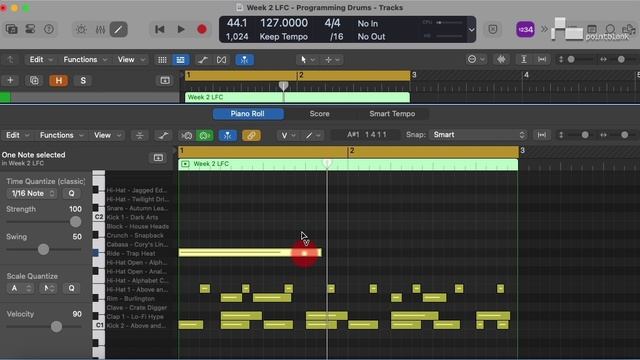This screenshot has width=640, height=360.
Task: Adjust the Swing slider
Action: (44, 249)
